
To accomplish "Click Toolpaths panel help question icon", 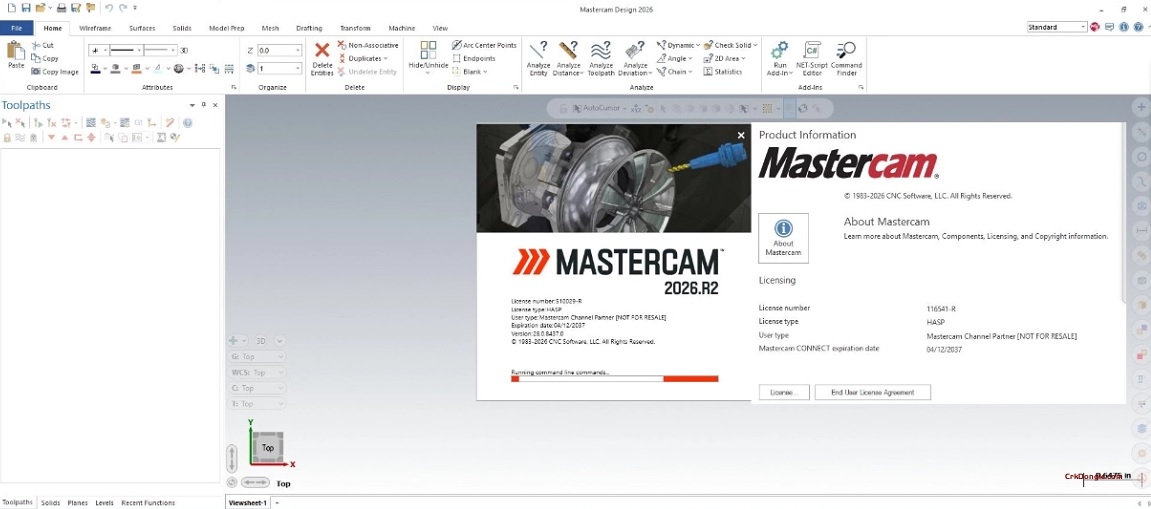I will click(188, 123).
